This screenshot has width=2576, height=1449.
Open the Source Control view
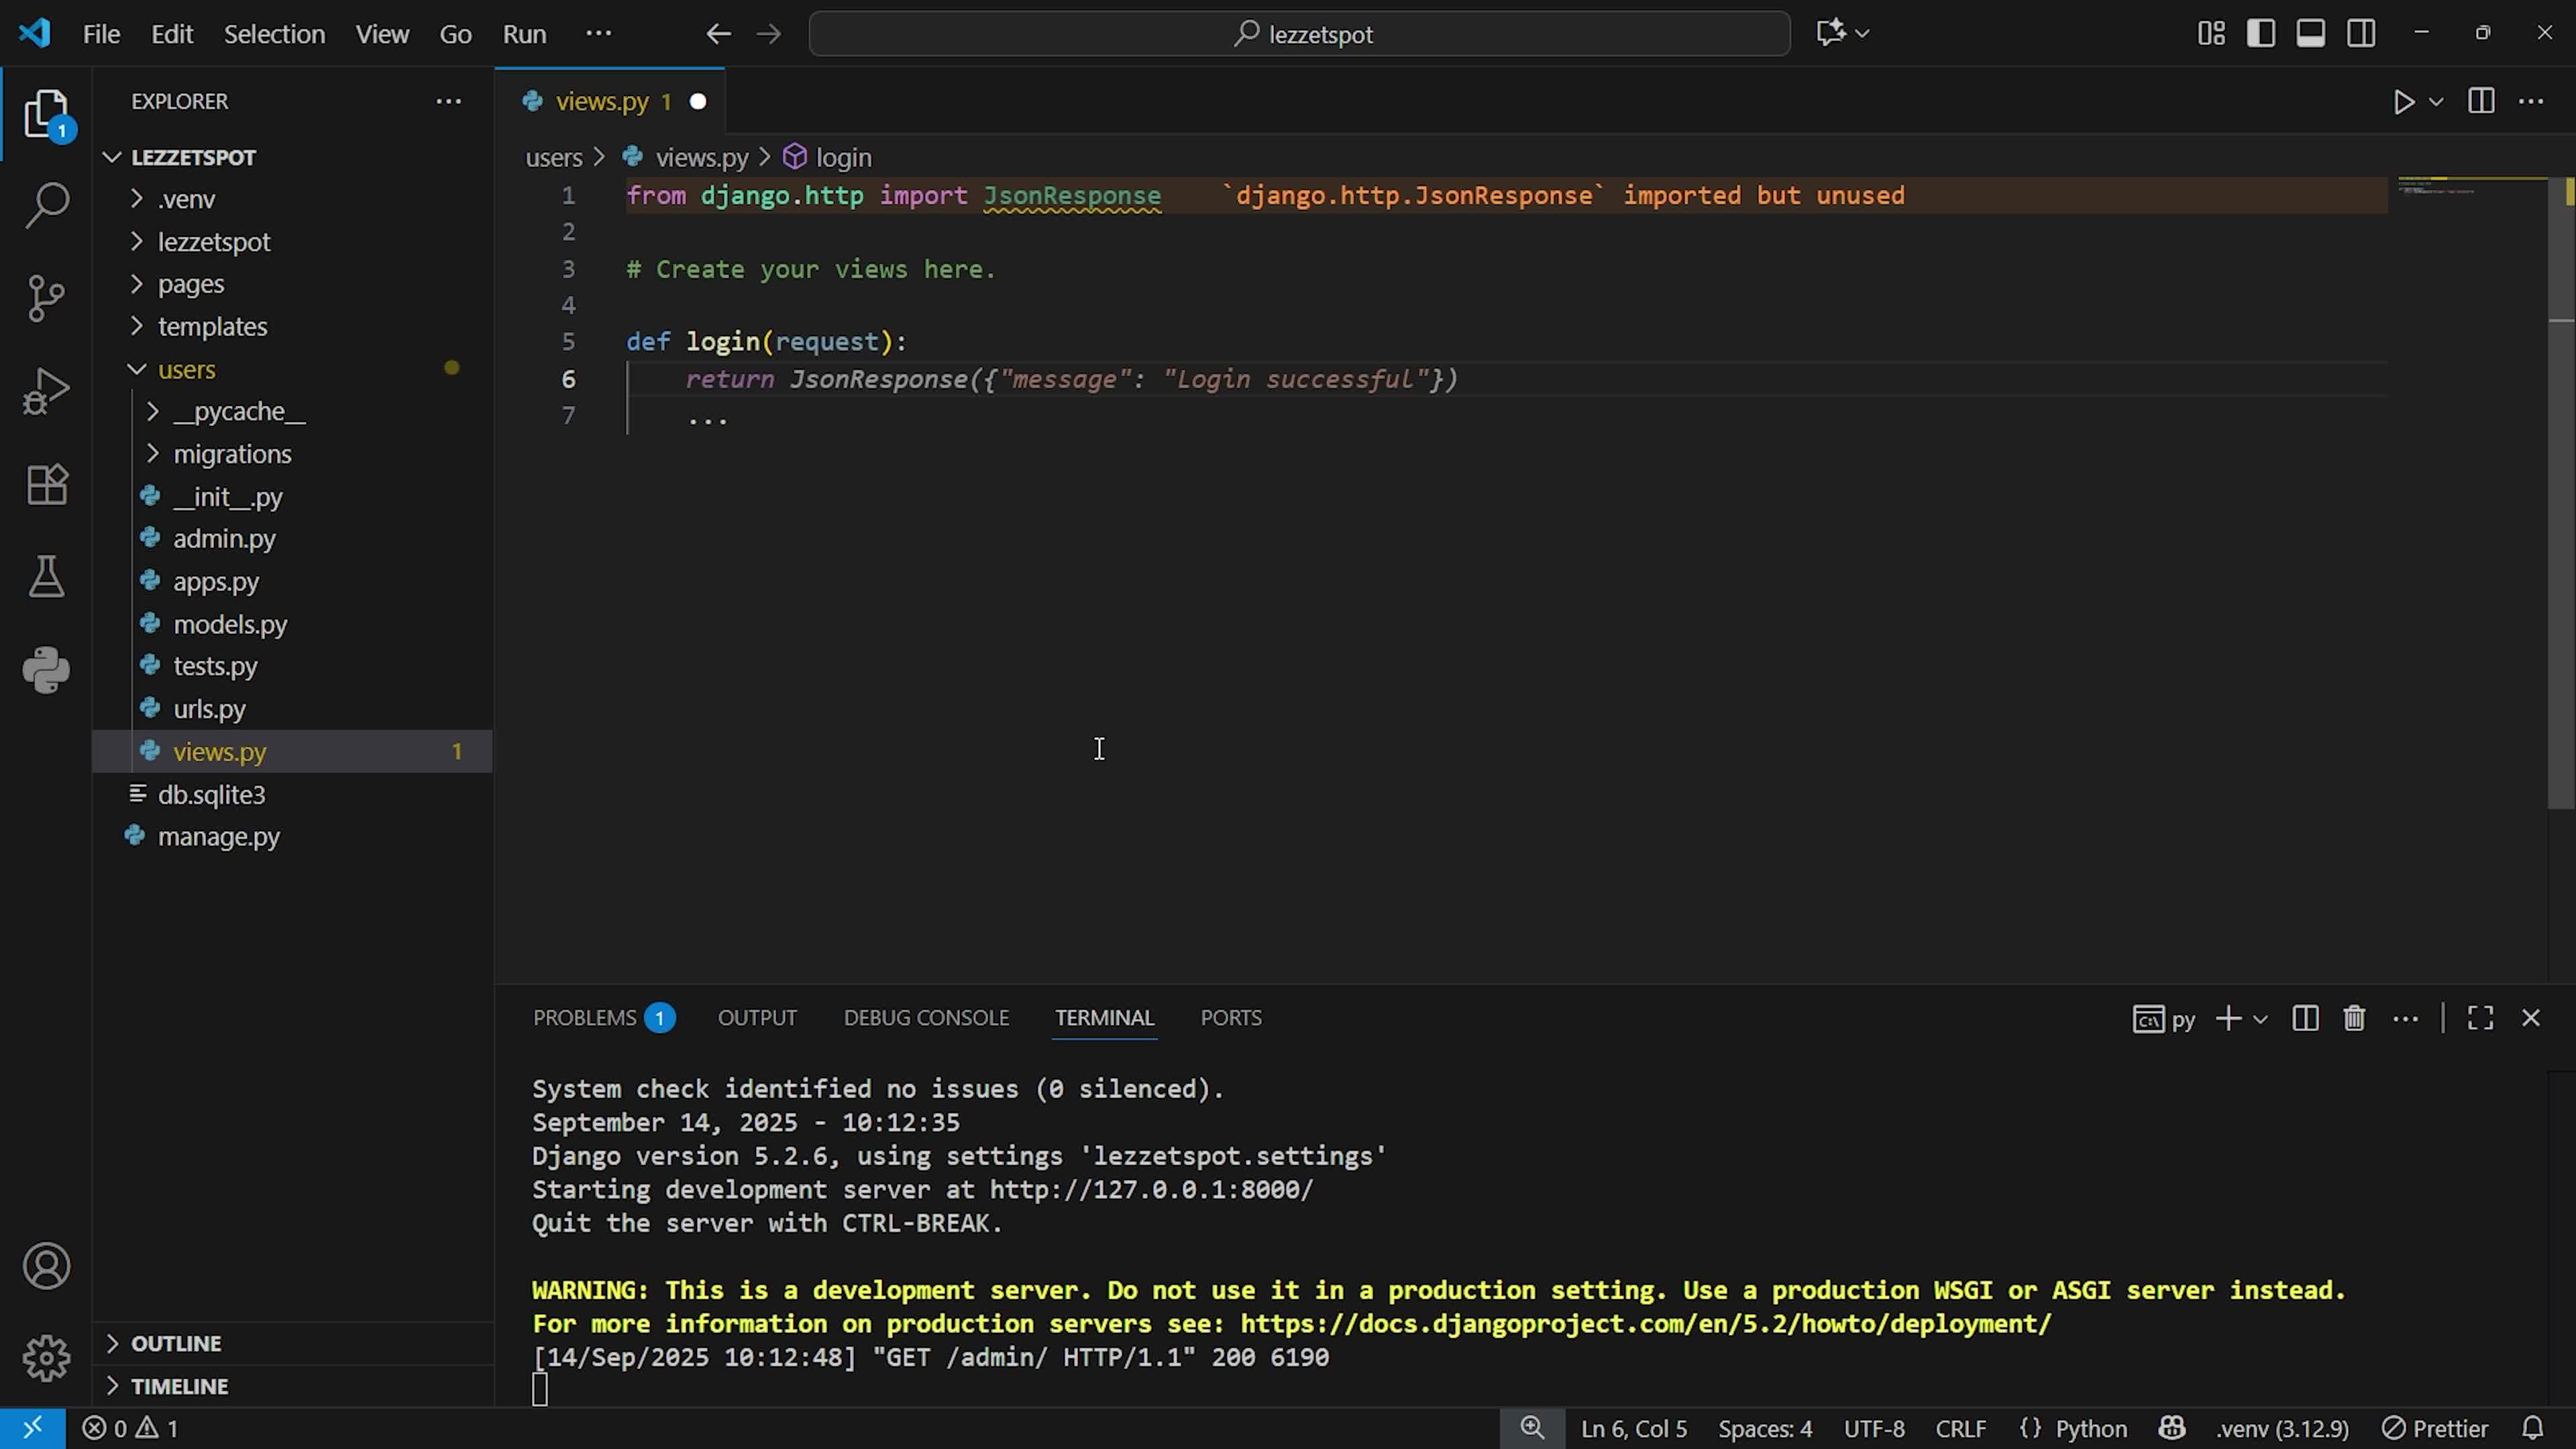pyautogui.click(x=46, y=297)
